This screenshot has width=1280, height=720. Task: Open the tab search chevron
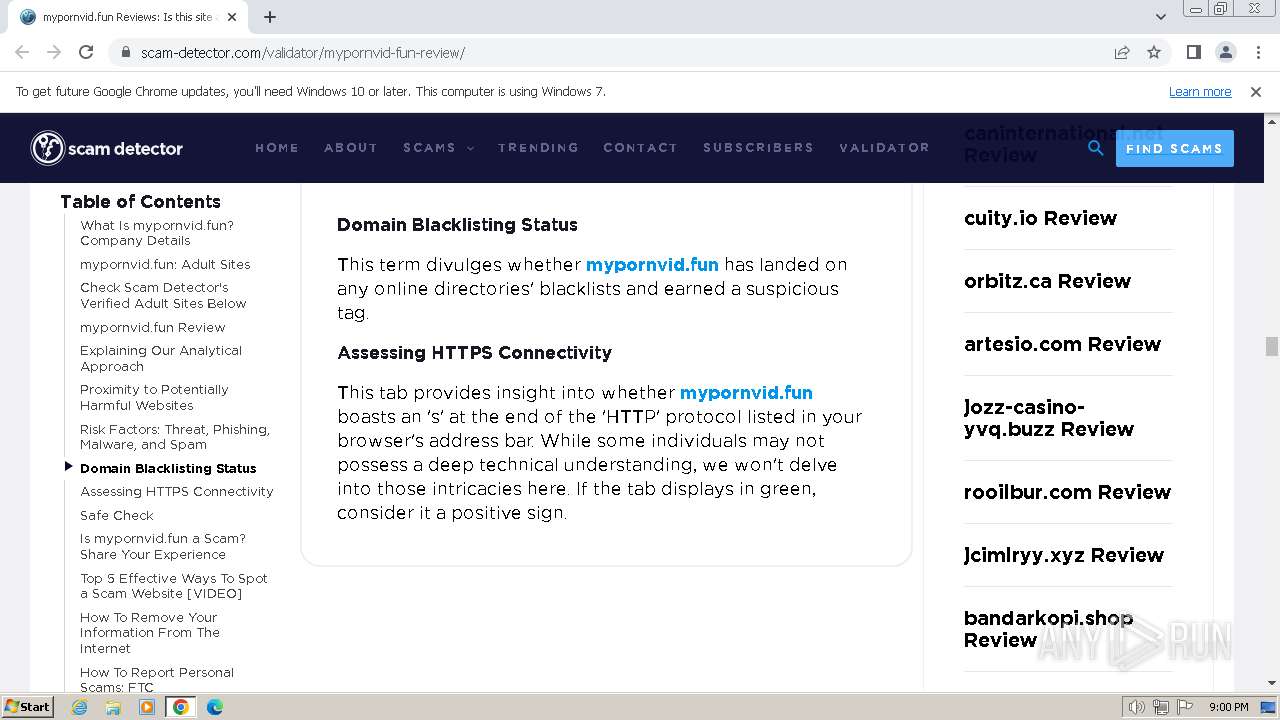click(1161, 17)
